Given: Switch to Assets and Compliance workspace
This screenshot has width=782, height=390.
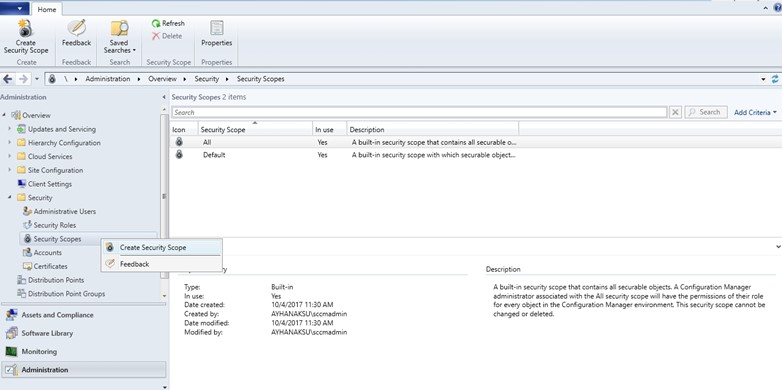Looking at the screenshot, I should tap(84, 315).
